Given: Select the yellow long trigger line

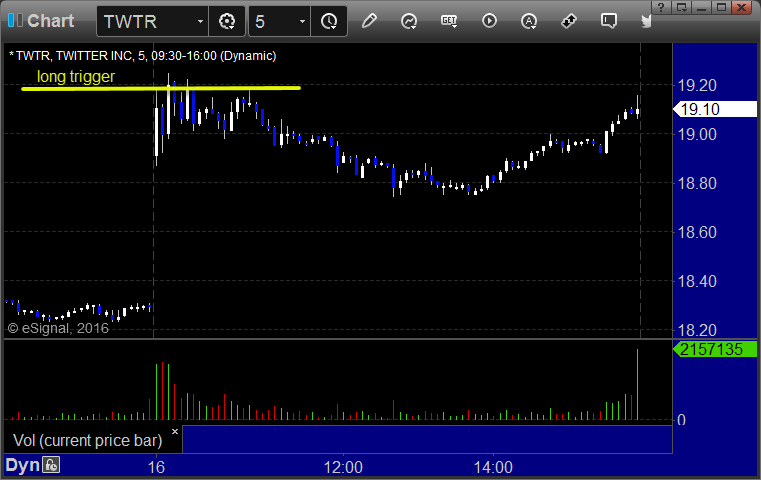Looking at the screenshot, I should pos(161,88).
